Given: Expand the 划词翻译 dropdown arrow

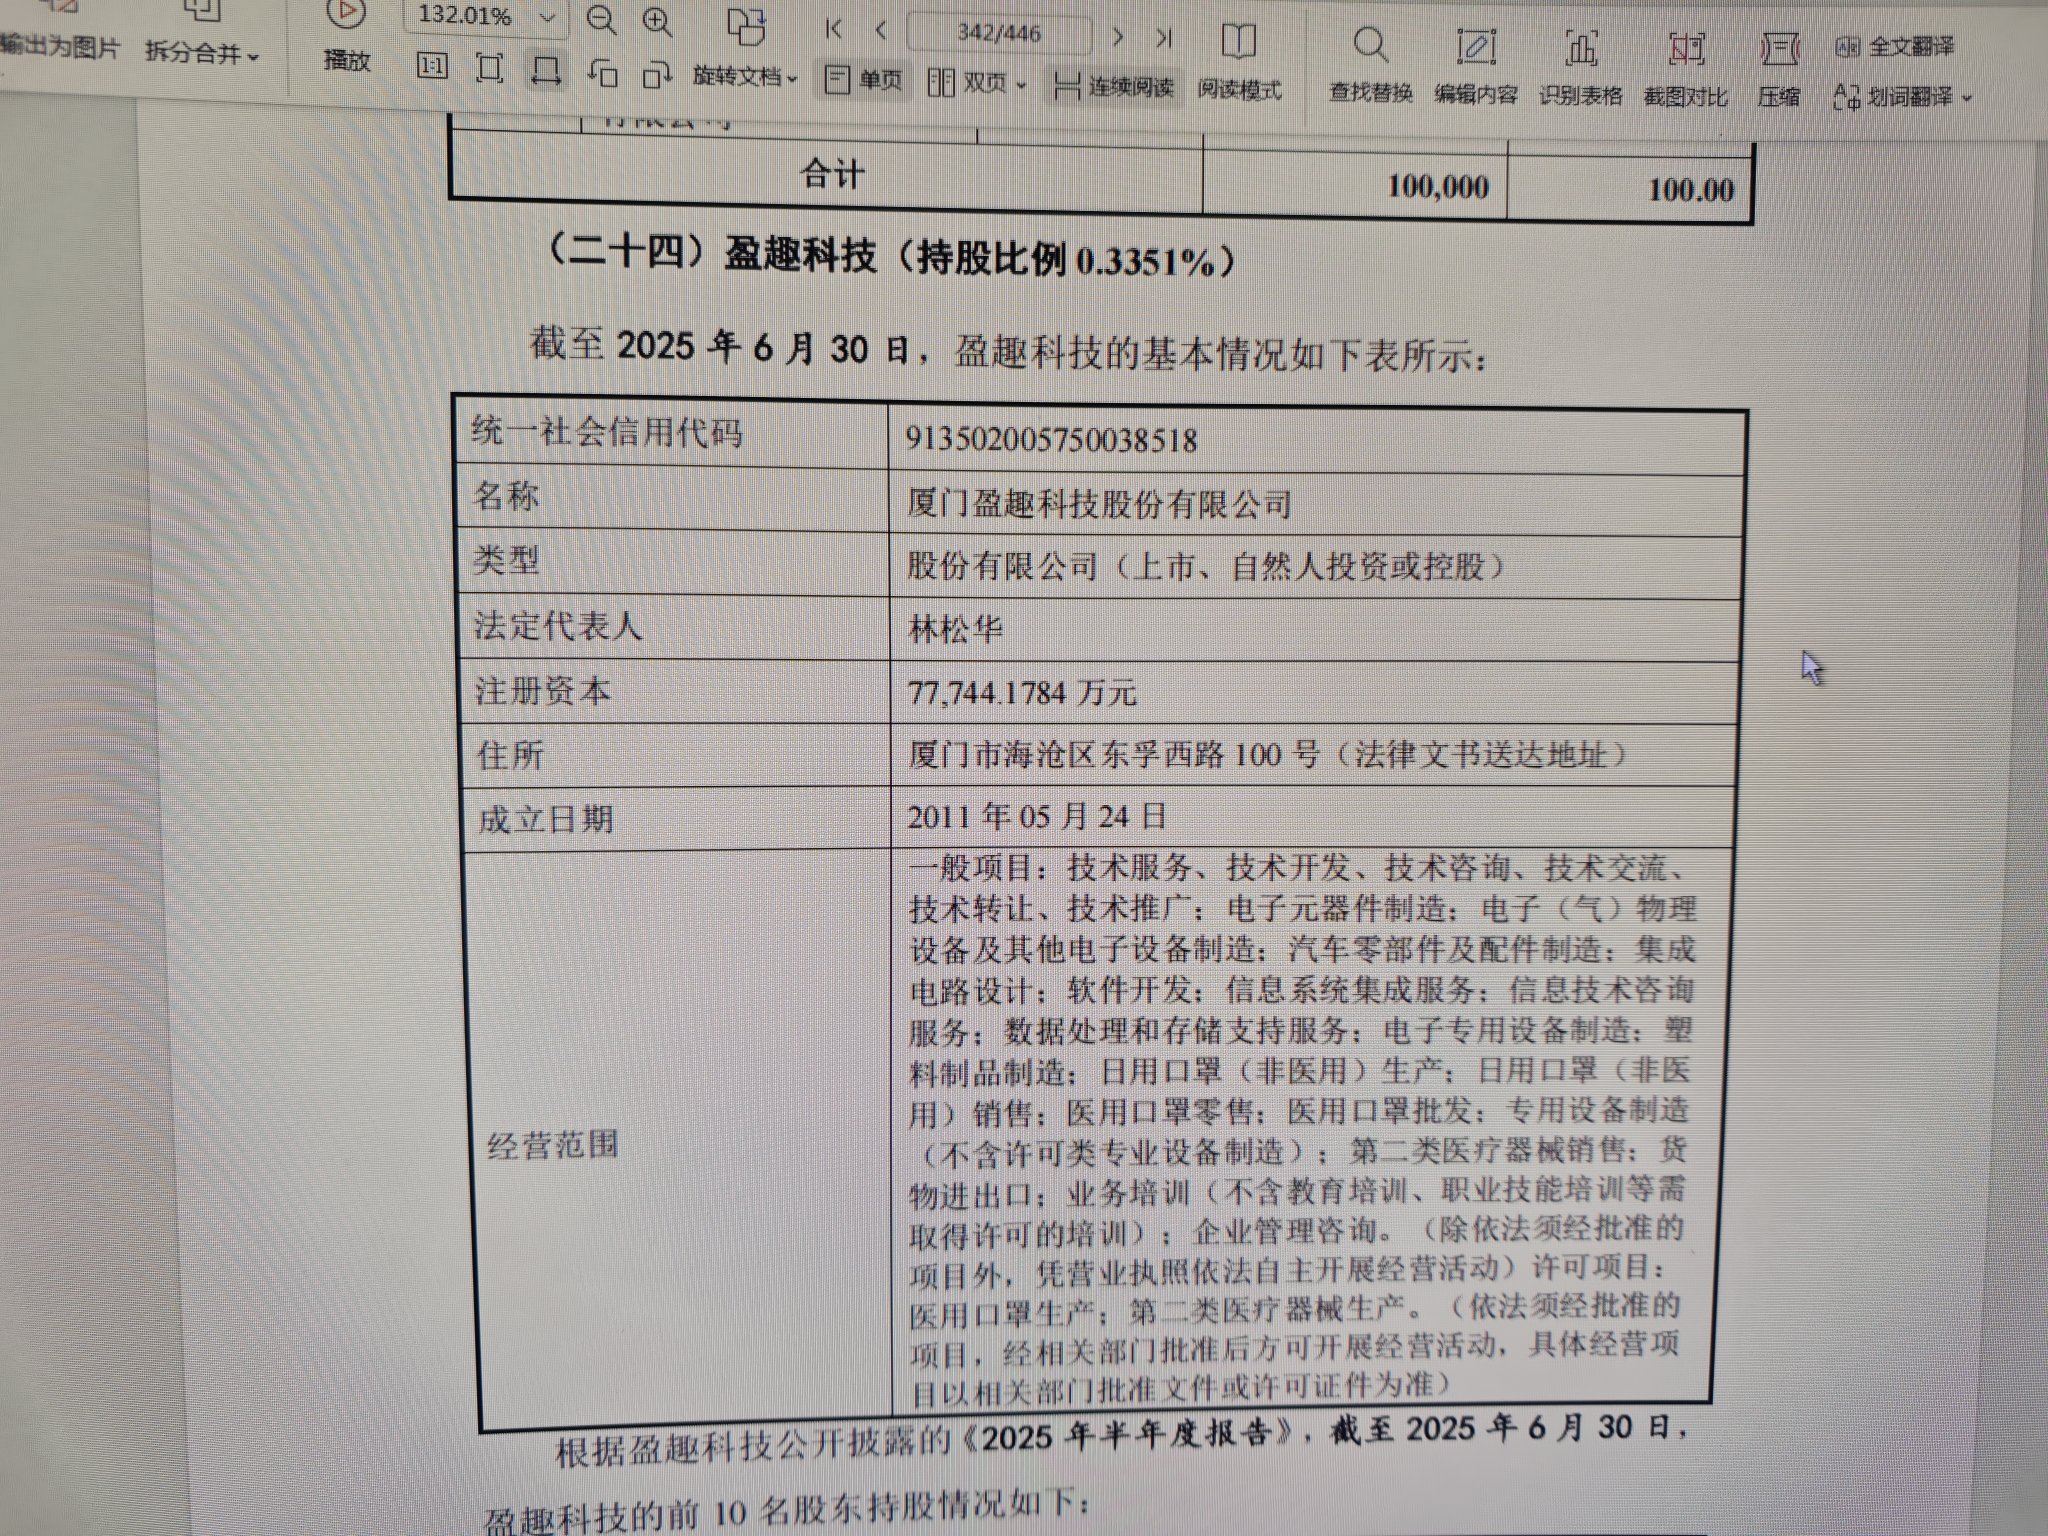Looking at the screenshot, I should tap(1967, 98).
